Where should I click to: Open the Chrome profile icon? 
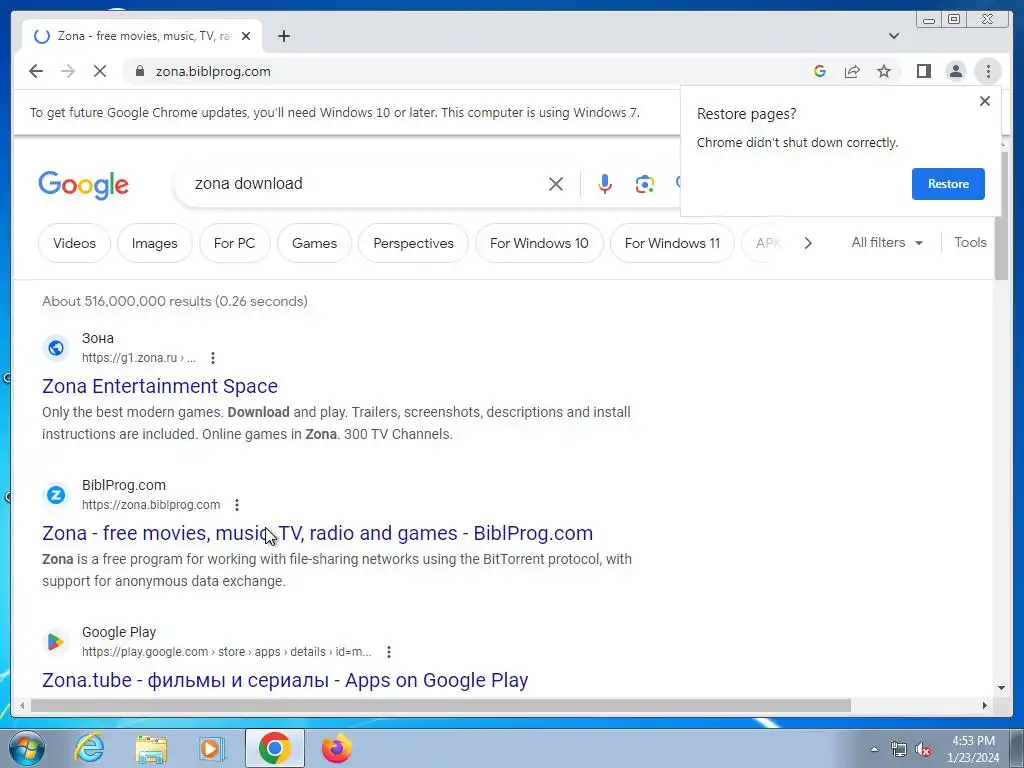[x=955, y=71]
